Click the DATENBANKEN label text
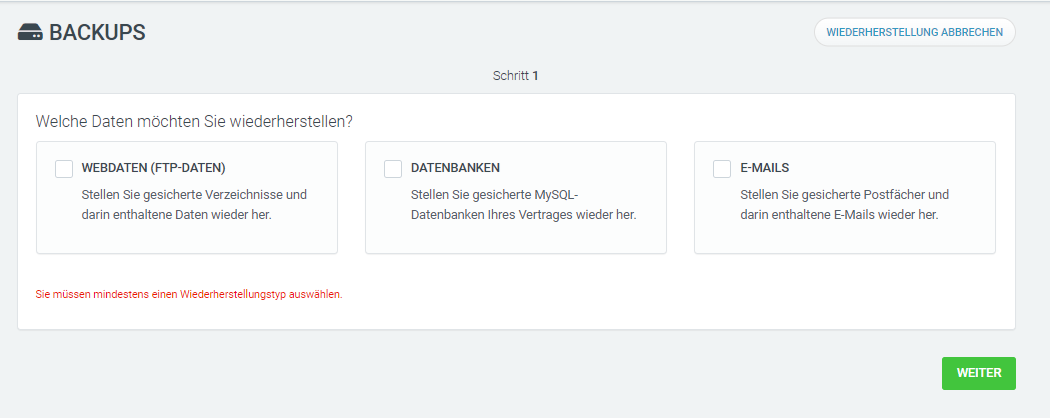The image size is (1050, 418). 455,169
